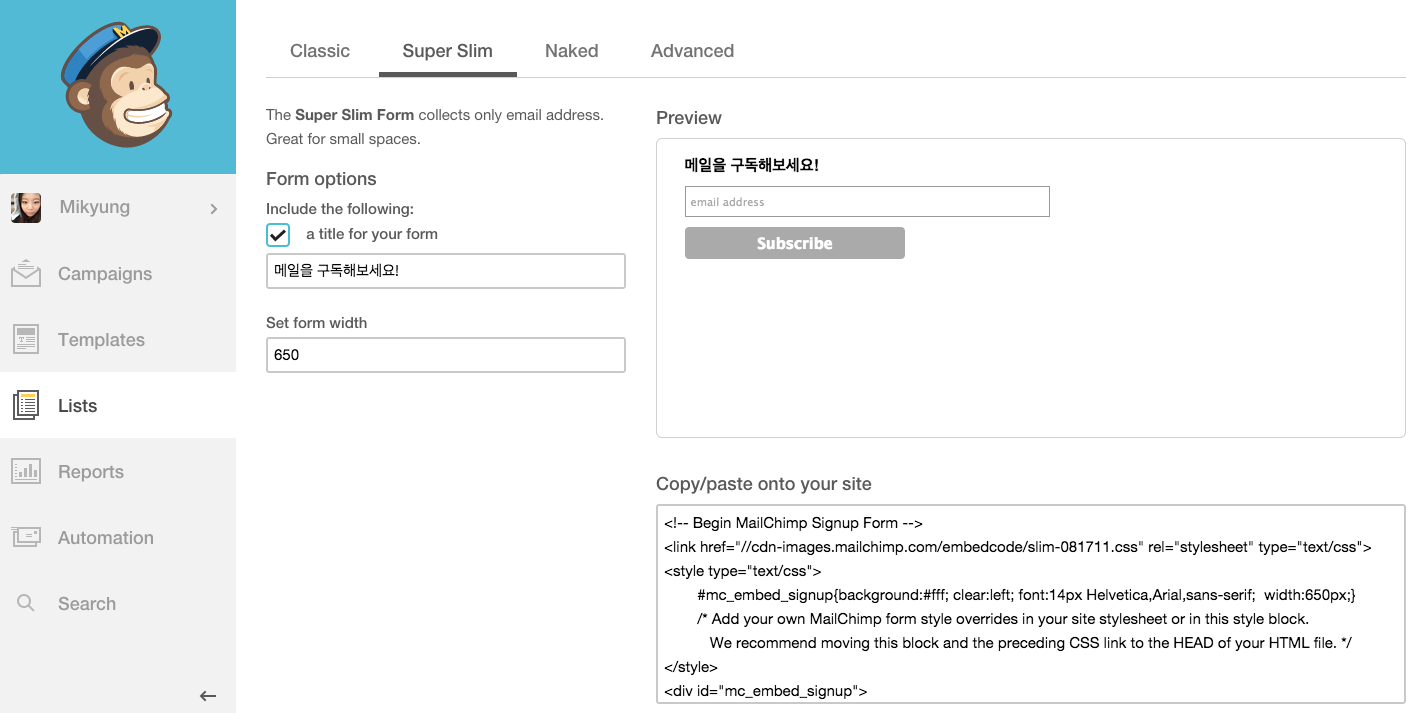
Task: Go to the Advanced tab
Action: [692, 51]
